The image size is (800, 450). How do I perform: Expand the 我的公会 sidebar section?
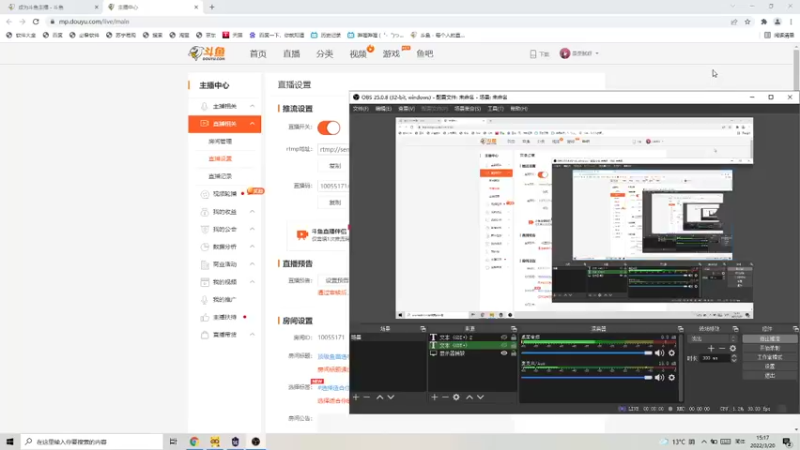click(252, 229)
